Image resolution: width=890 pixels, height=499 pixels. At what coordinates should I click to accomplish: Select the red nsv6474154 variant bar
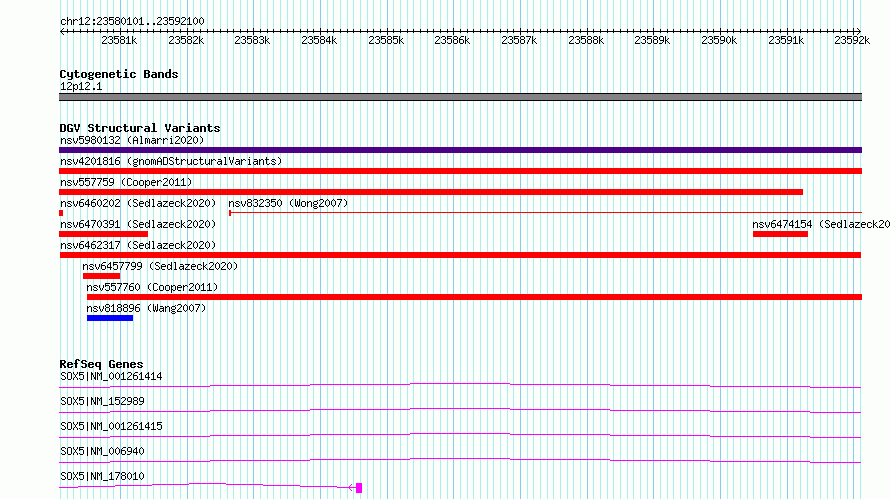click(780, 234)
